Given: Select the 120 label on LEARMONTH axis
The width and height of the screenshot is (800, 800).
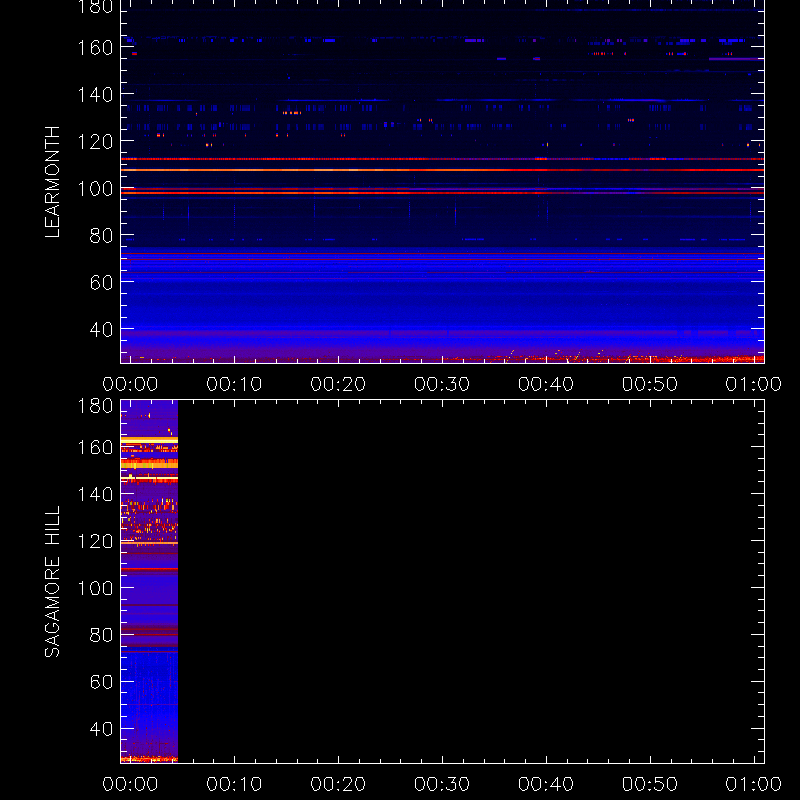Looking at the screenshot, I should [x=95, y=142].
